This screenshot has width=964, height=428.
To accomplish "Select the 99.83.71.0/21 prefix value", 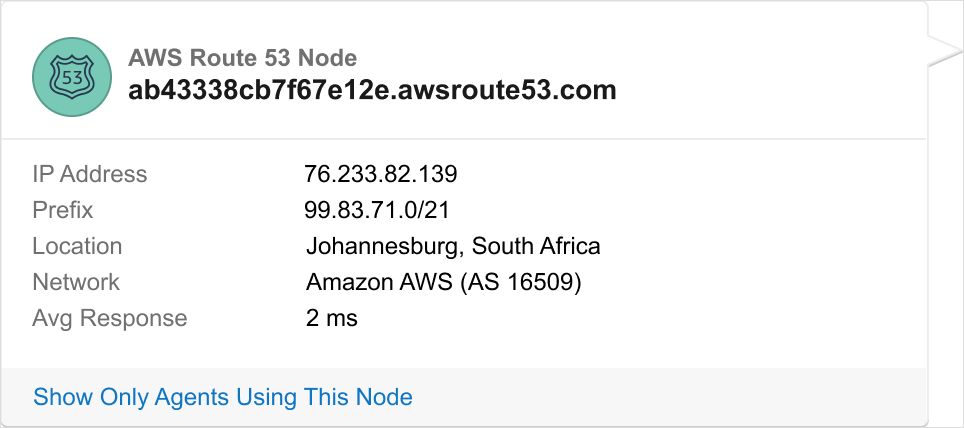I will pos(375,210).
